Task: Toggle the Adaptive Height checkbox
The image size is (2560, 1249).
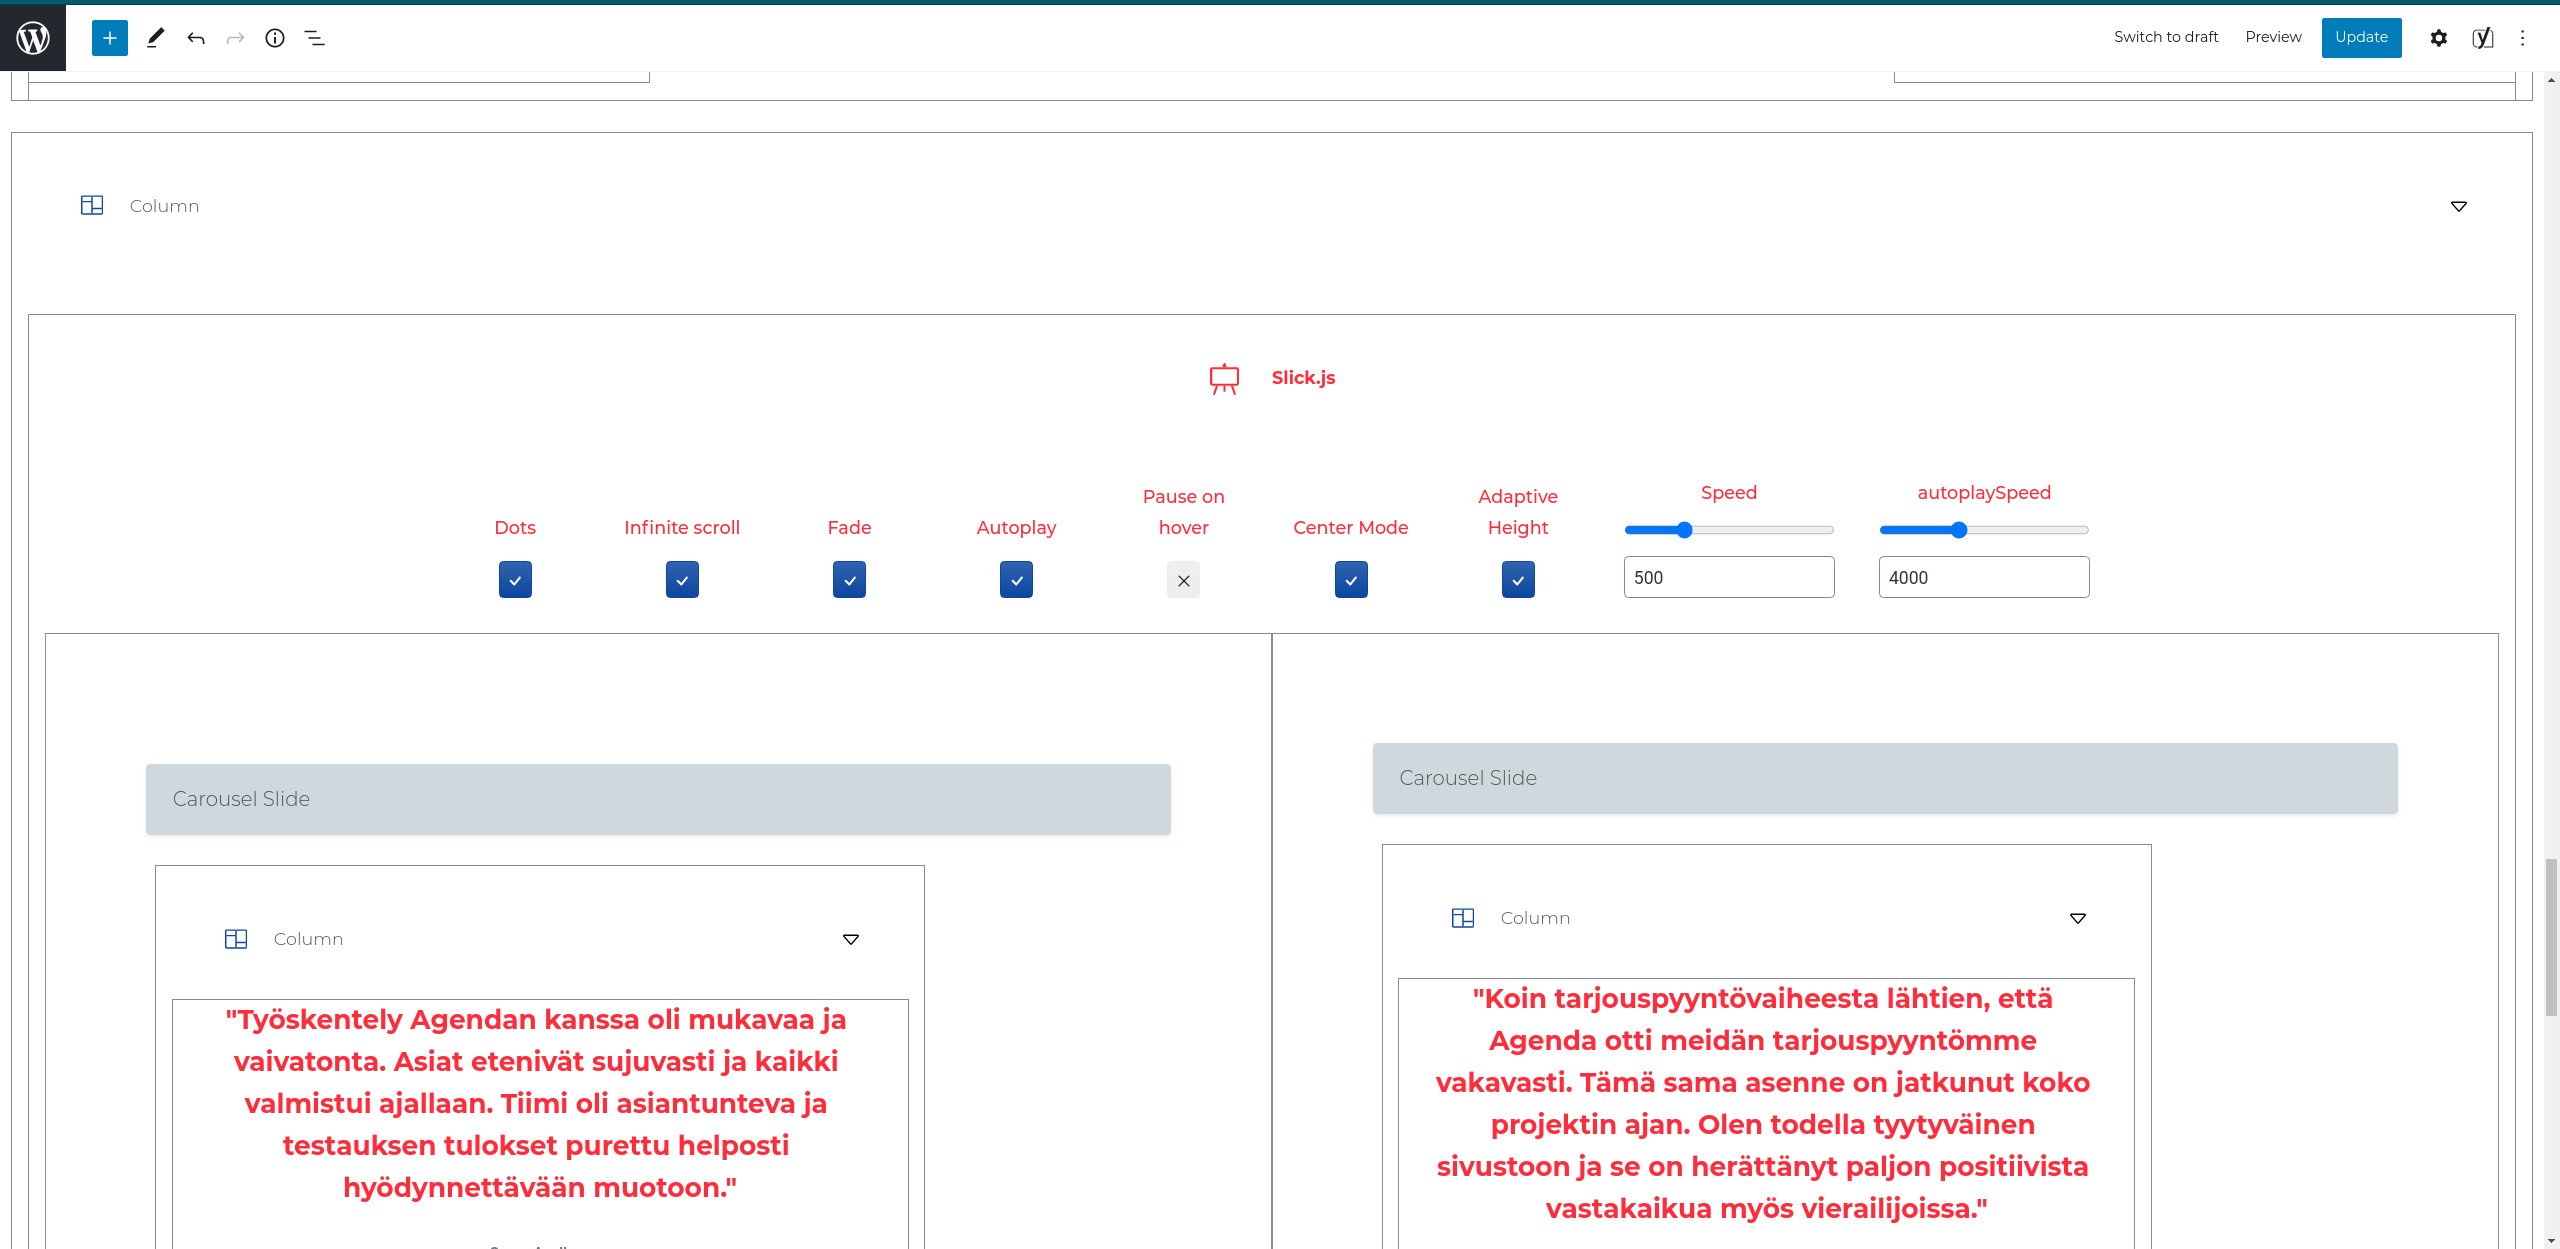Action: pyautogui.click(x=1518, y=580)
